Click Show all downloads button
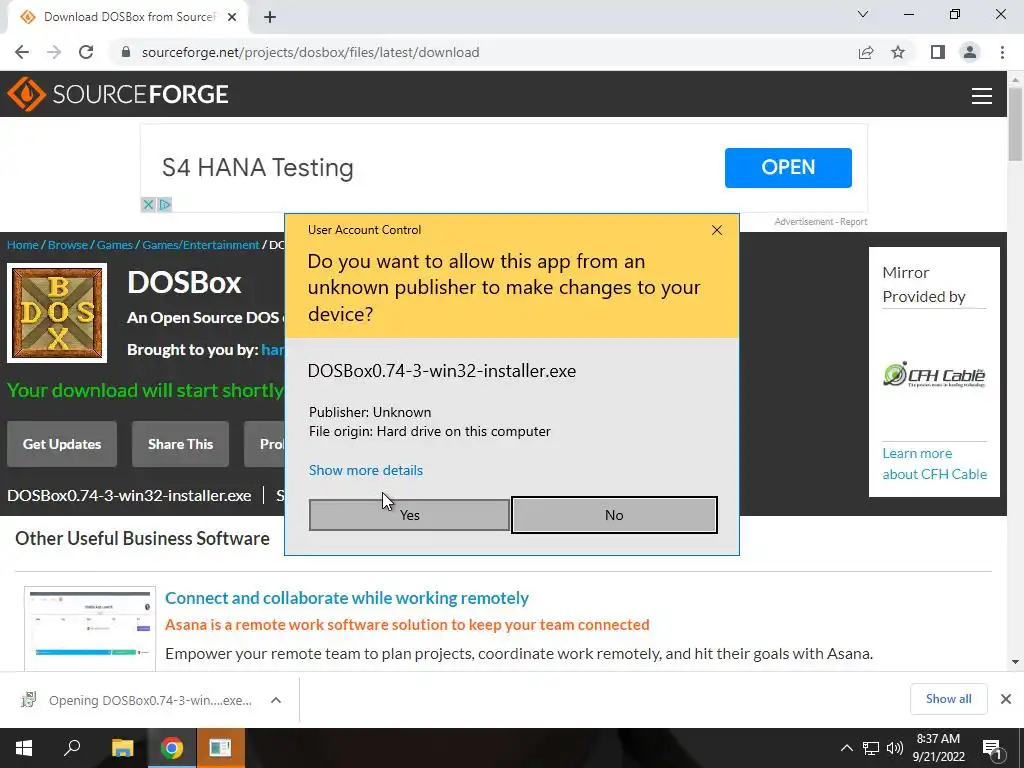Image resolution: width=1024 pixels, height=768 pixels. (948, 699)
